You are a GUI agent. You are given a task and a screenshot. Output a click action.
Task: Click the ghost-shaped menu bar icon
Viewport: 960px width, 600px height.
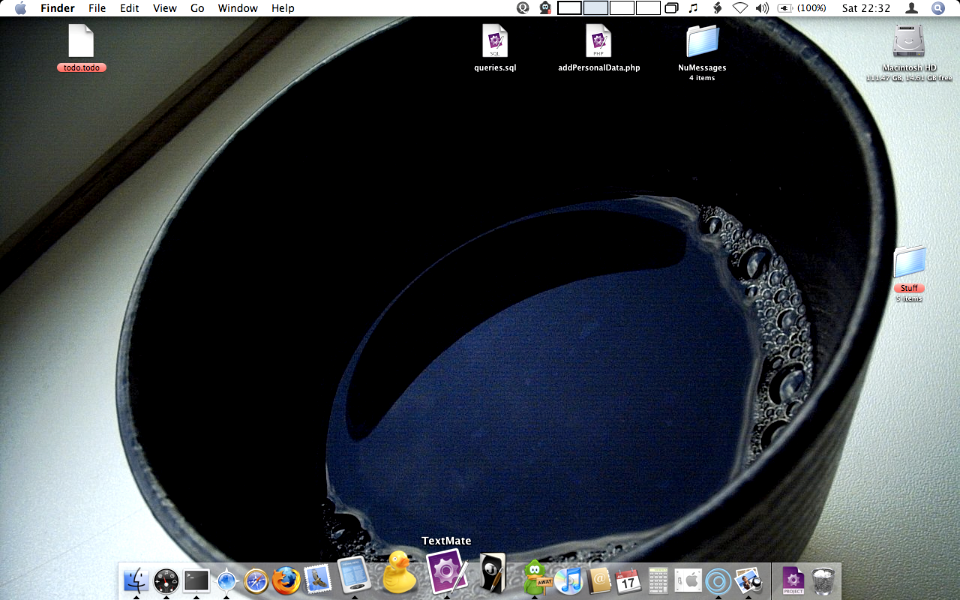(545, 8)
